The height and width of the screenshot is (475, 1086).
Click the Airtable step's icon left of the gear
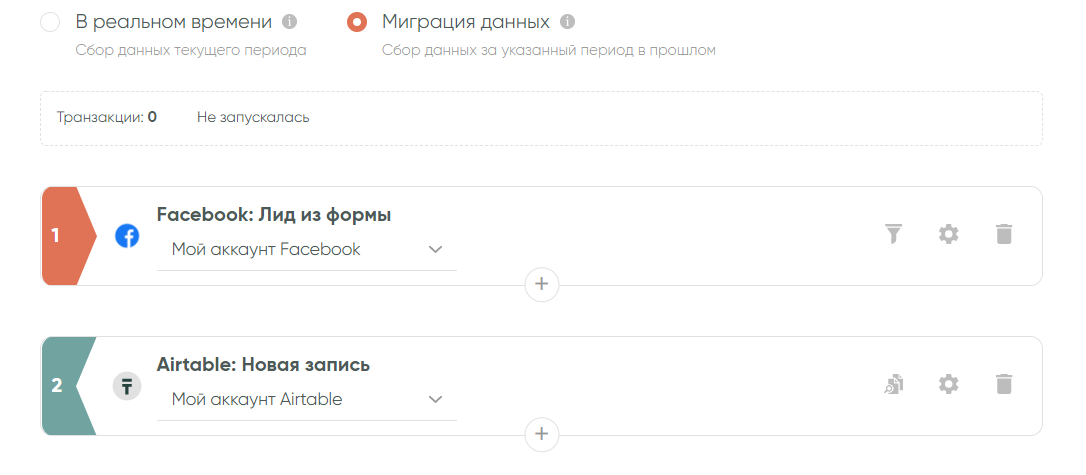click(x=893, y=384)
